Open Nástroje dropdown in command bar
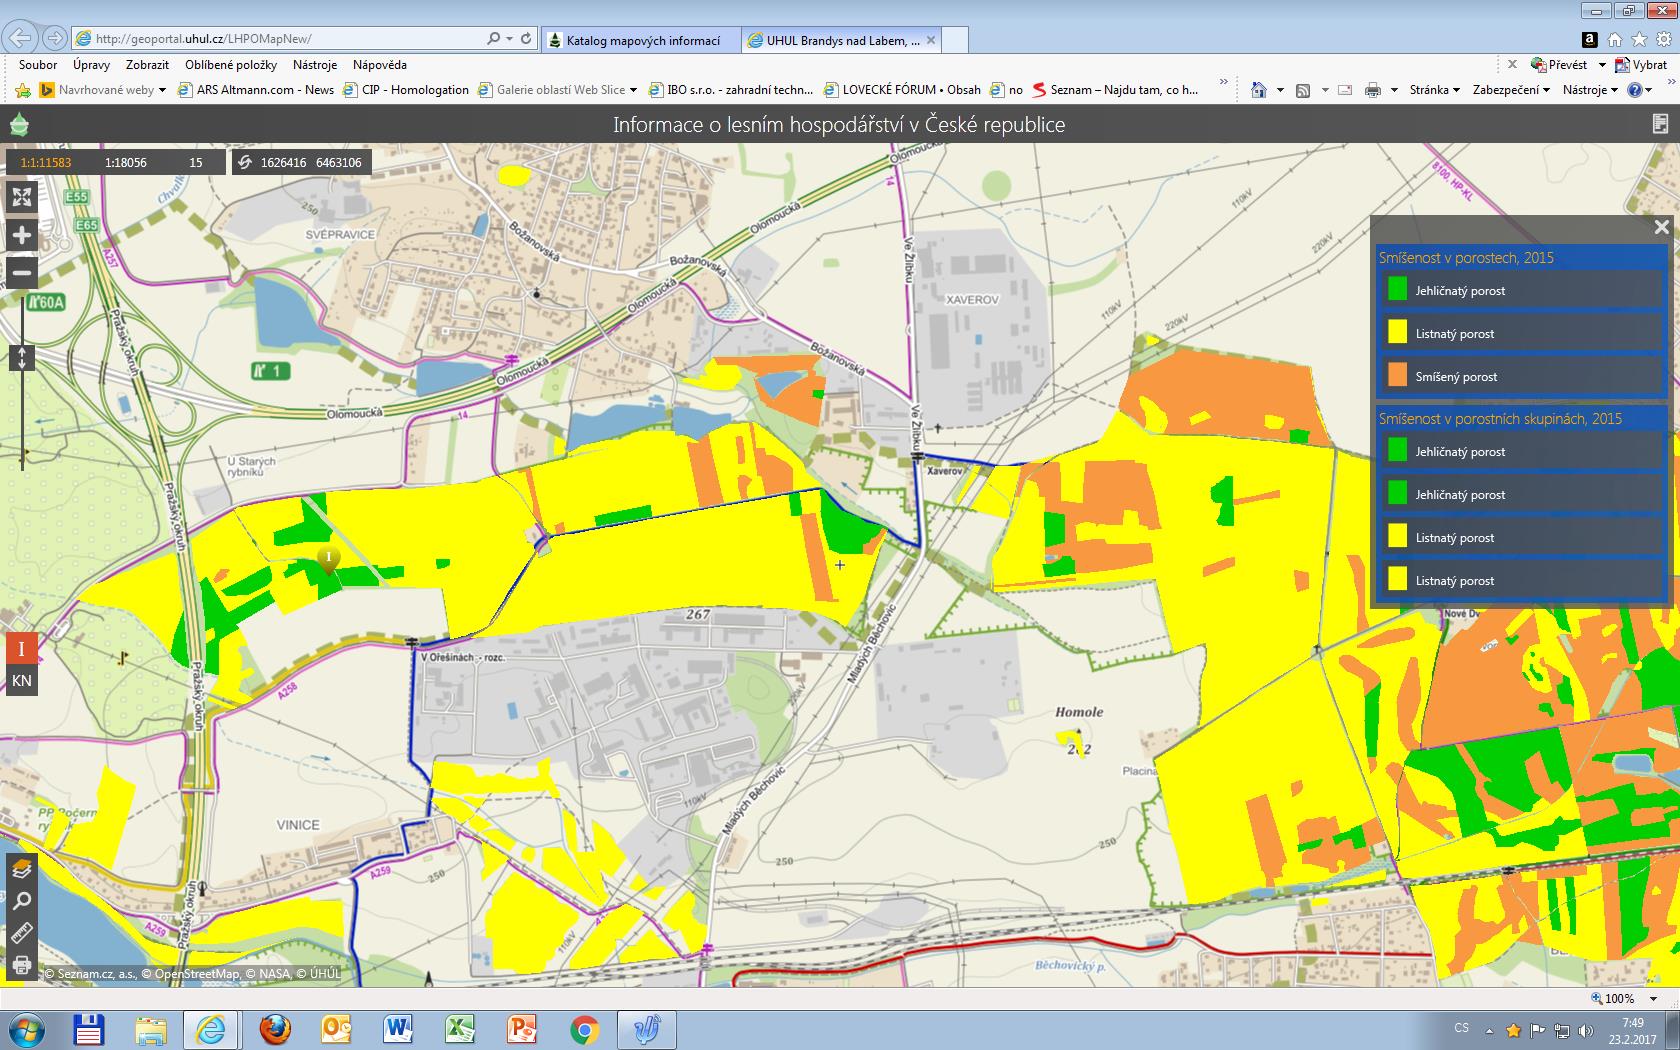 (x=1590, y=89)
